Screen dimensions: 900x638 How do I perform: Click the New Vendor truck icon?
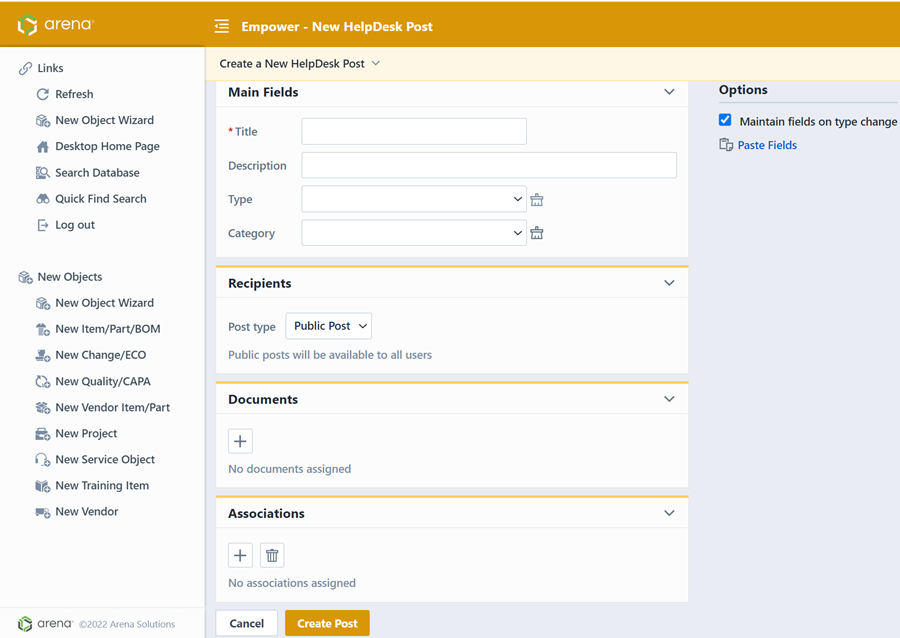click(42, 512)
